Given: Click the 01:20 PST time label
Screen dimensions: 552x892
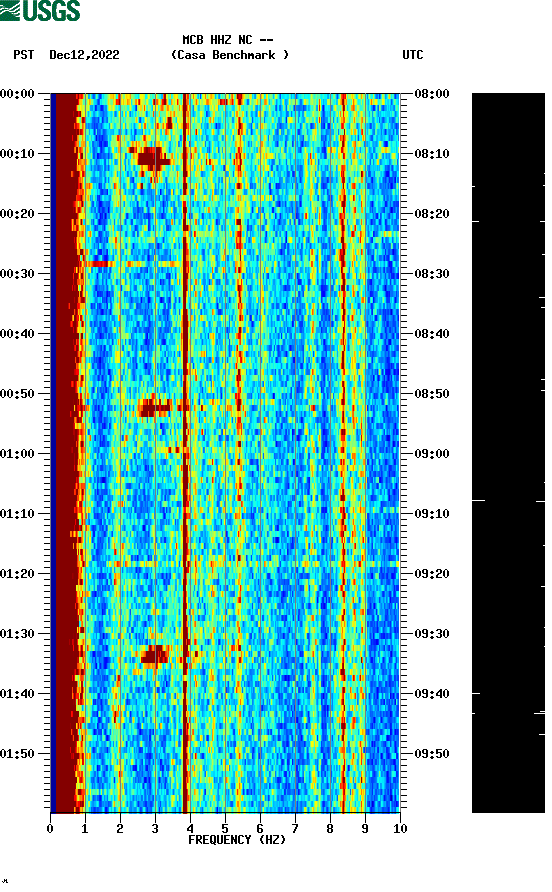Looking at the screenshot, I should point(17,573).
